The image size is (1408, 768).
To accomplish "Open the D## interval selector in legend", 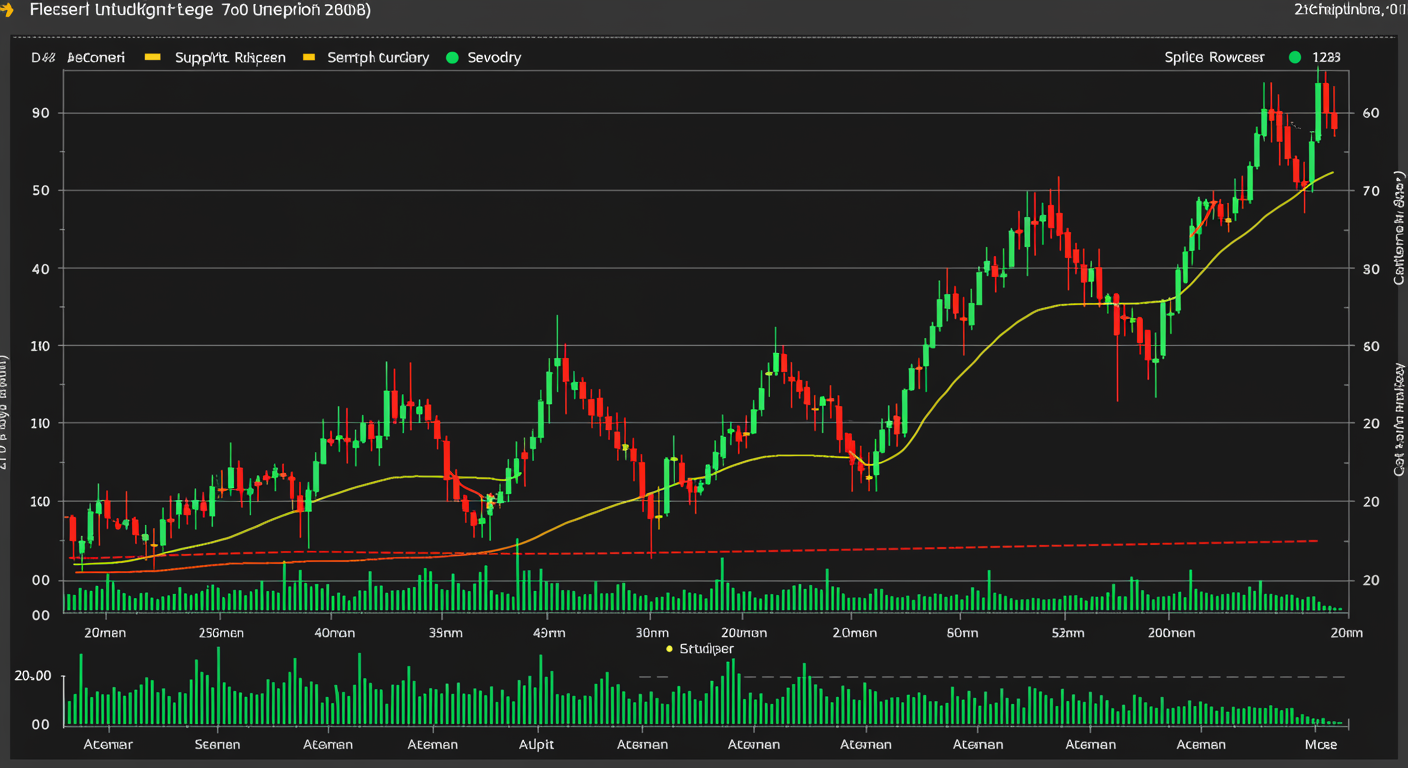I will (x=42, y=58).
